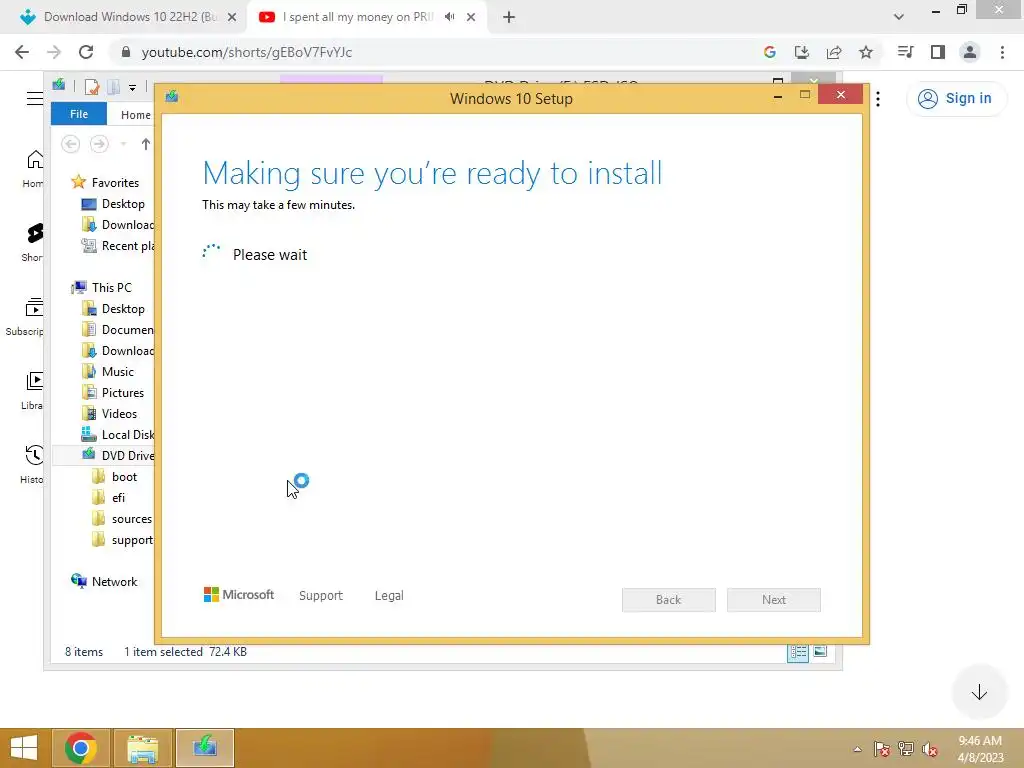This screenshot has height=768, width=1024.
Task: Close the YouTube tab
Action: tap(471, 17)
